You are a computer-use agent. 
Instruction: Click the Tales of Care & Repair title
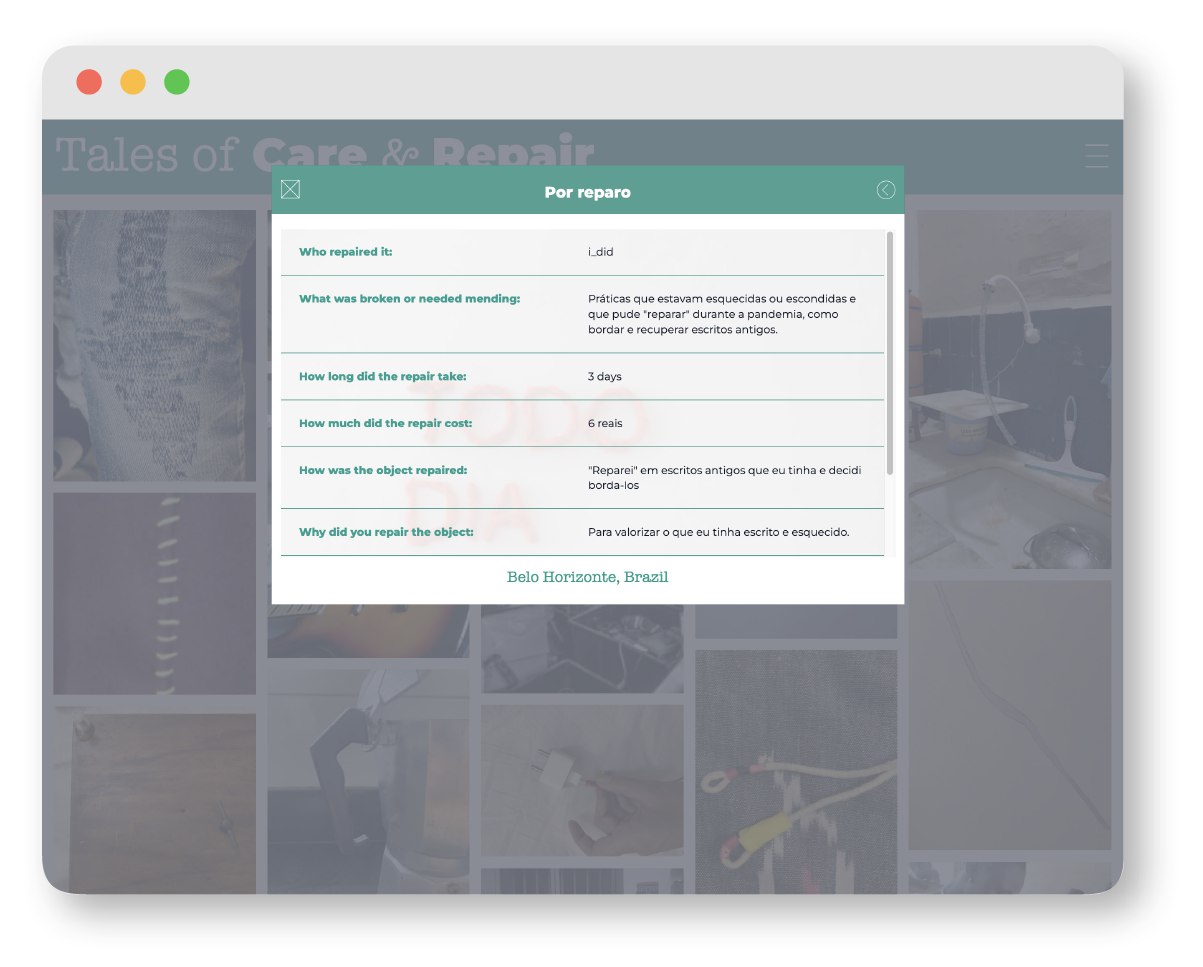[x=325, y=155]
